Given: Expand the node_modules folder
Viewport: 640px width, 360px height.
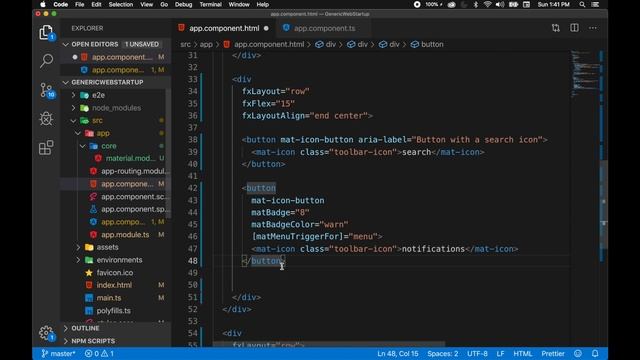Looking at the screenshot, I should [x=74, y=108].
